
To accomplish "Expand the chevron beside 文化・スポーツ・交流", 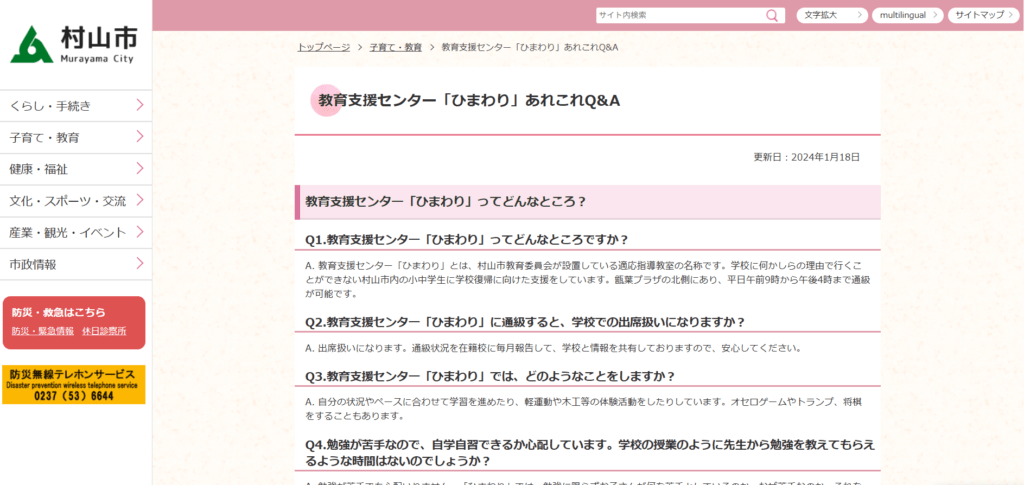I will [140, 200].
